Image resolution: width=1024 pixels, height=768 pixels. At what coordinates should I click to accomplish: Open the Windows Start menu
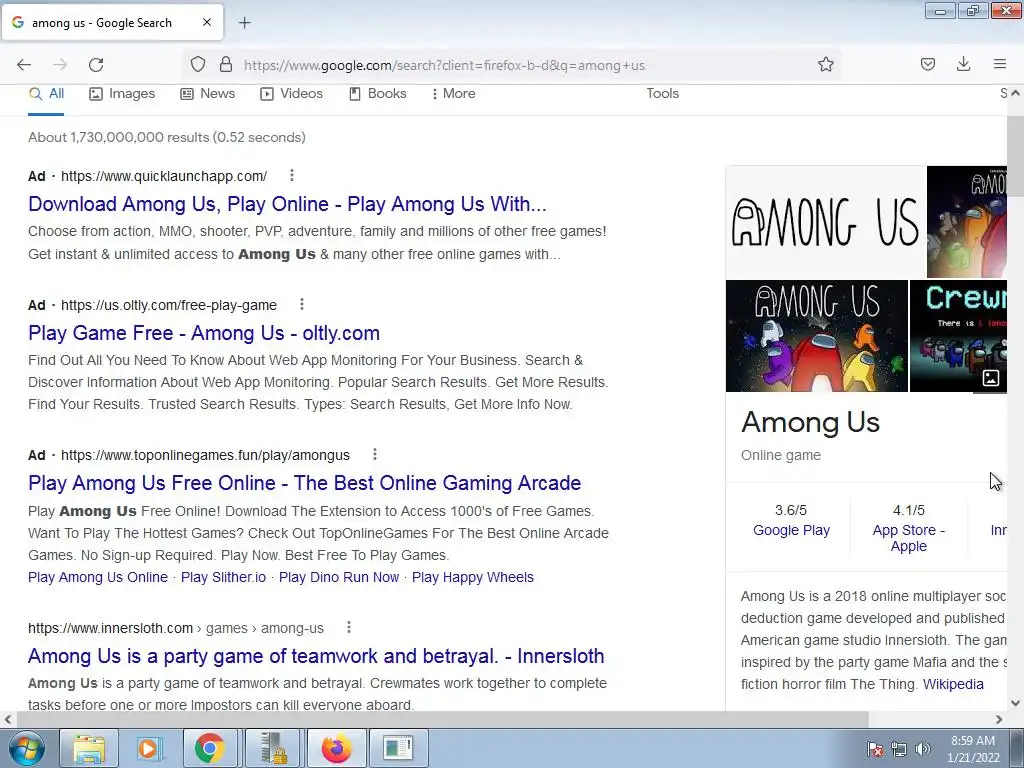point(27,748)
